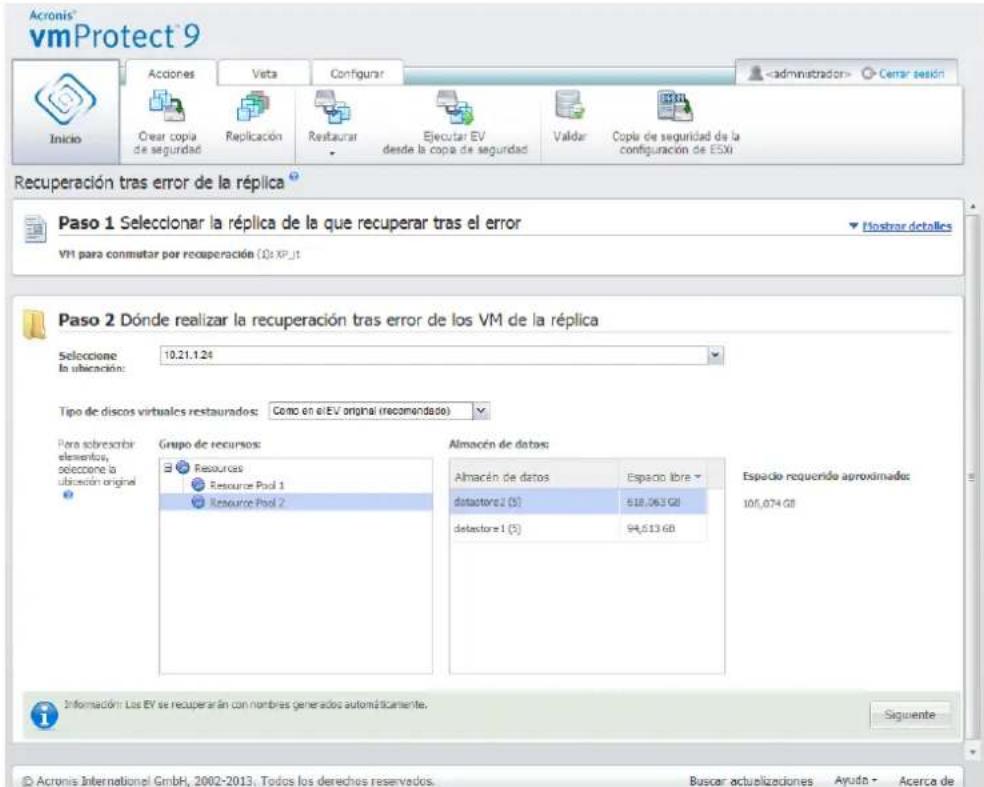Open Tipo de discos virtuales dropdown arrow
The height and width of the screenshot is (787, 984).
(x=481, y=411)
